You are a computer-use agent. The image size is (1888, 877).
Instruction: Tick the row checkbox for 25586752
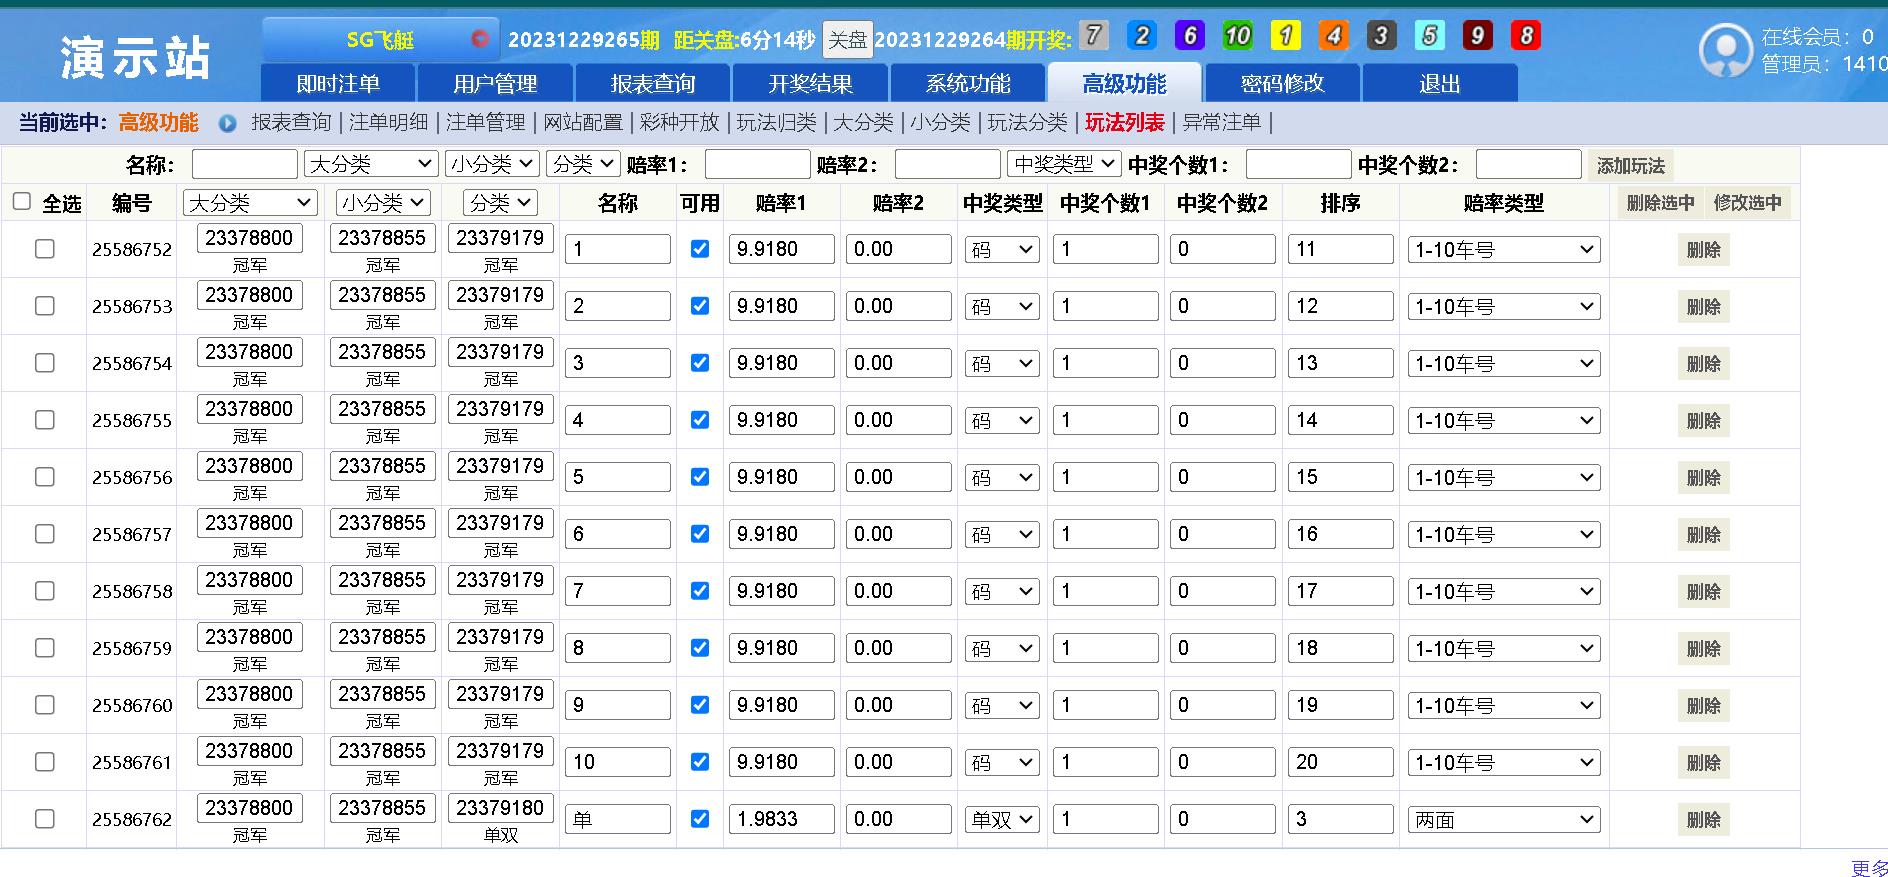(45, 249)
